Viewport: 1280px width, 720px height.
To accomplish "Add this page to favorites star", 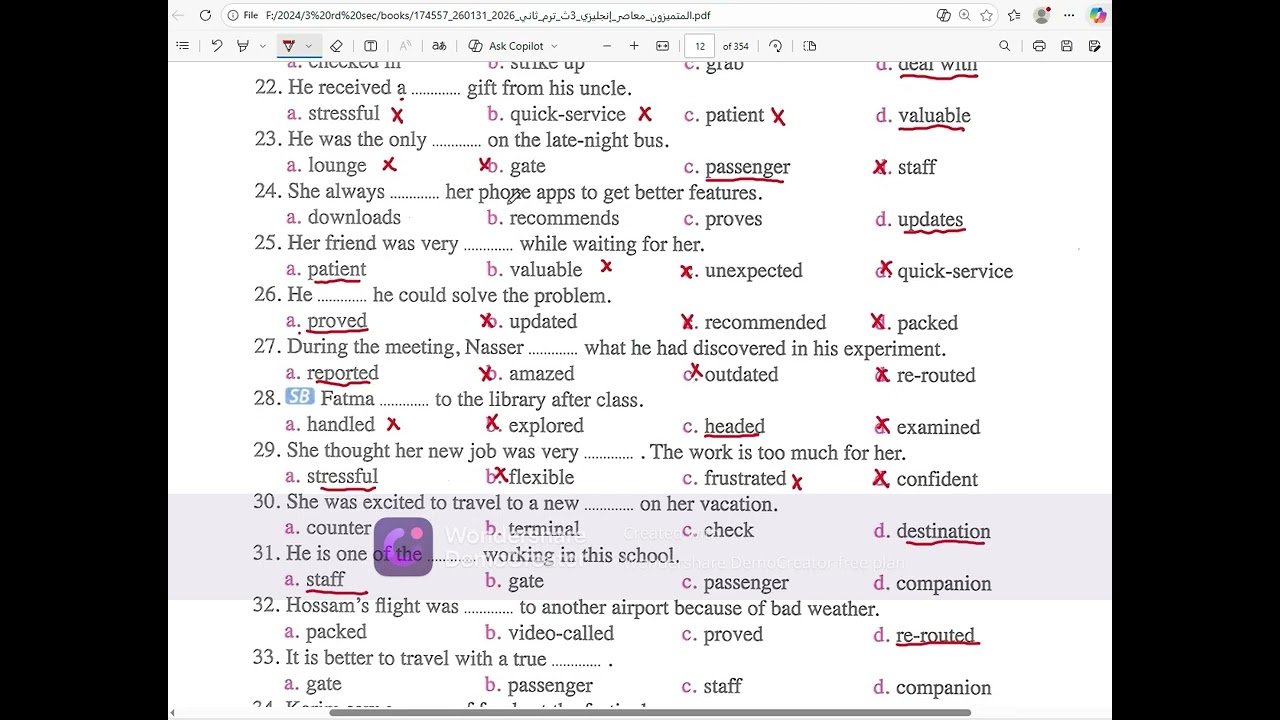I will [x=987, y=15].
